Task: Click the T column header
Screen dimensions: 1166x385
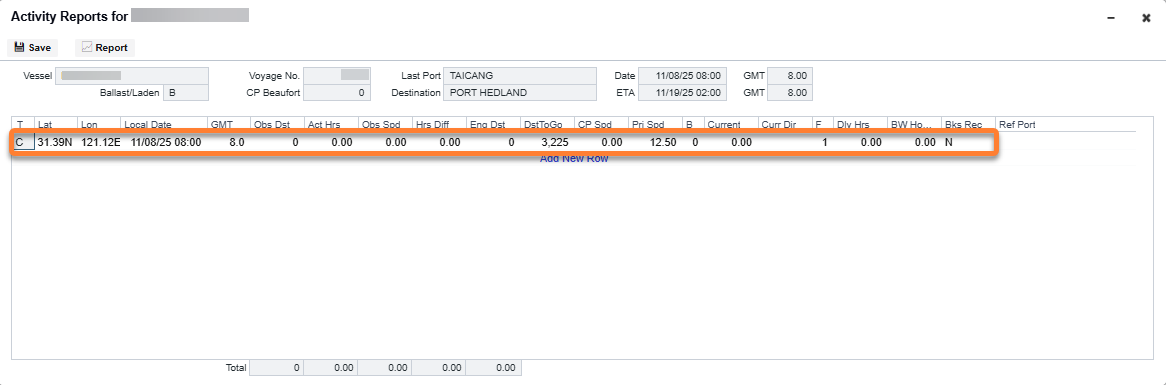Action: click(24, 125)
